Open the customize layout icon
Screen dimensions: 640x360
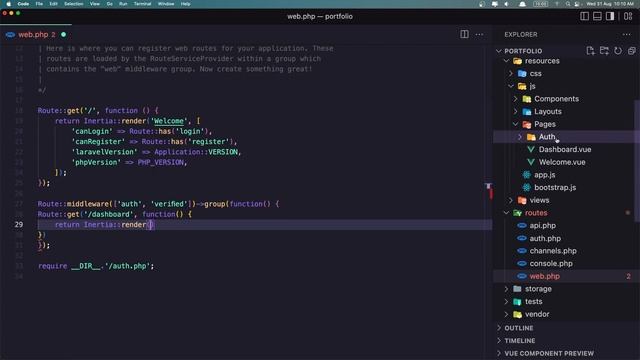click(x=628, y=16)
